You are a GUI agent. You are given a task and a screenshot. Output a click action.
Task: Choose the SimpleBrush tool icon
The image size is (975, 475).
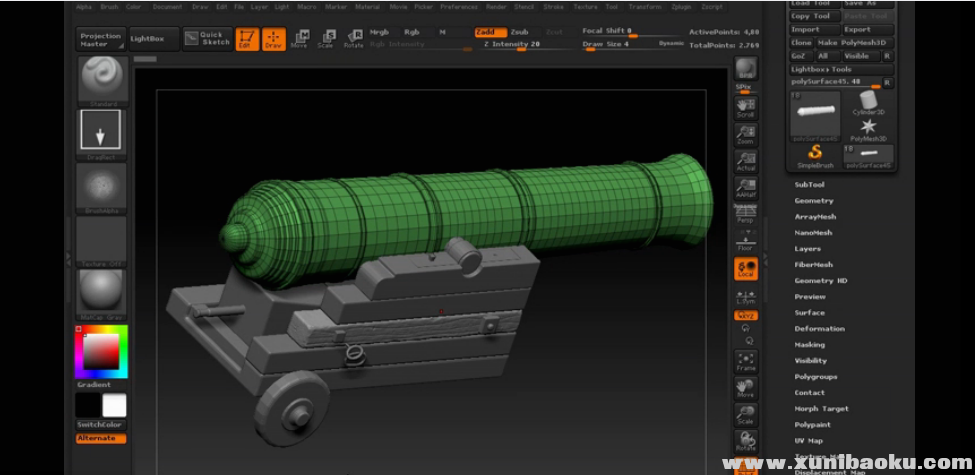coord(815,154)
